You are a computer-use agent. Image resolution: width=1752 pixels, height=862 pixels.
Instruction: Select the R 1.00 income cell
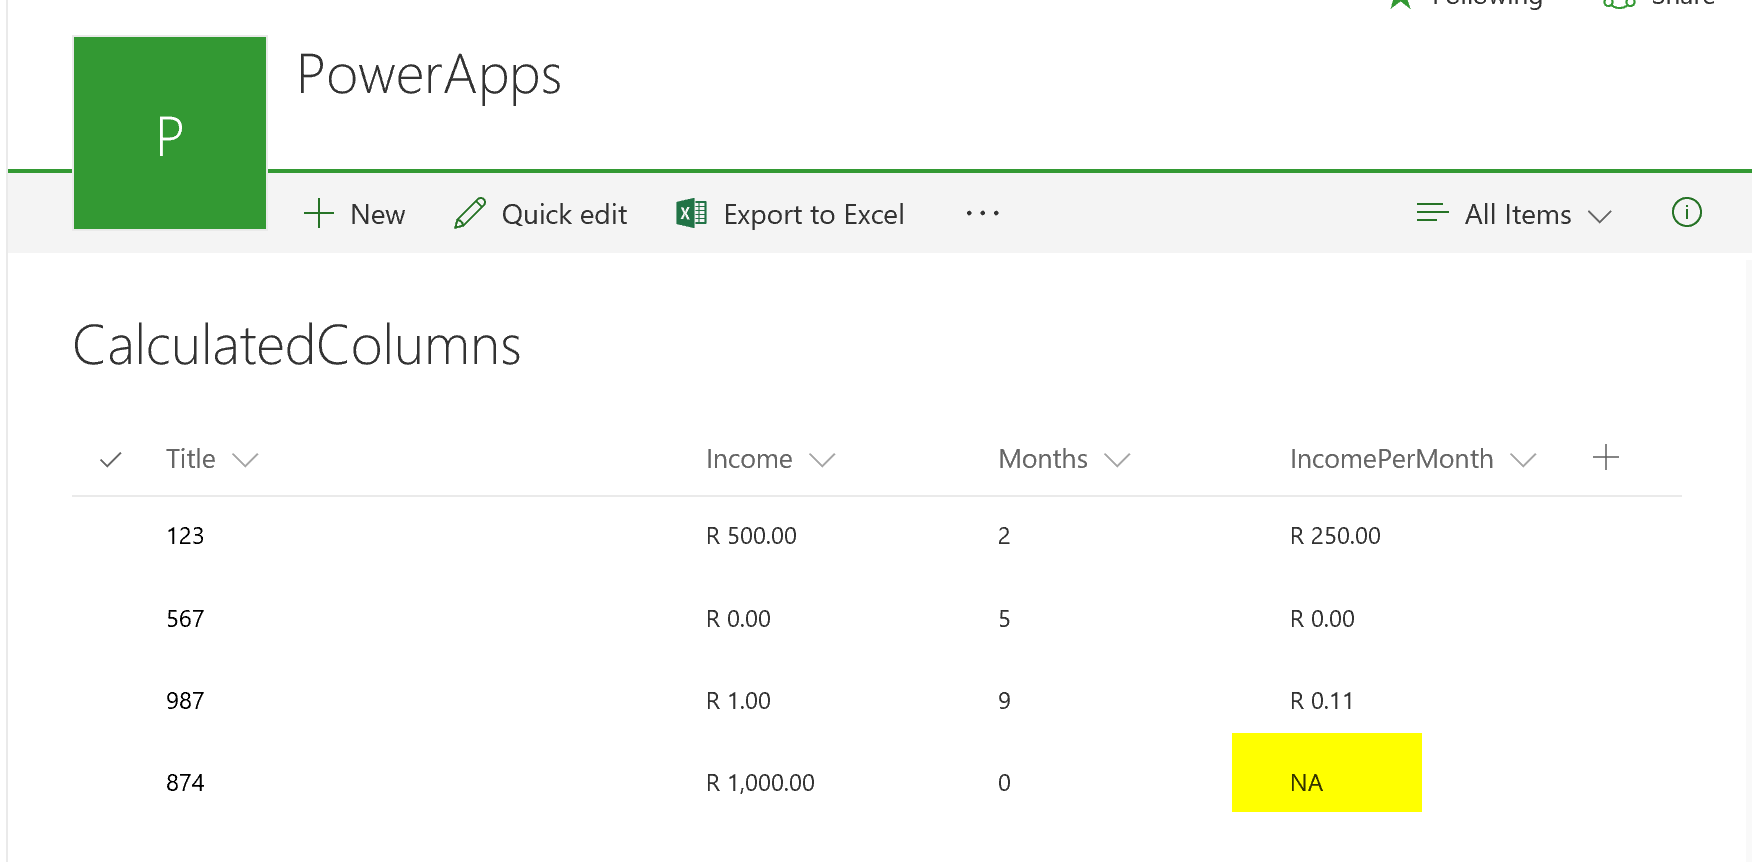click(738, 701)
